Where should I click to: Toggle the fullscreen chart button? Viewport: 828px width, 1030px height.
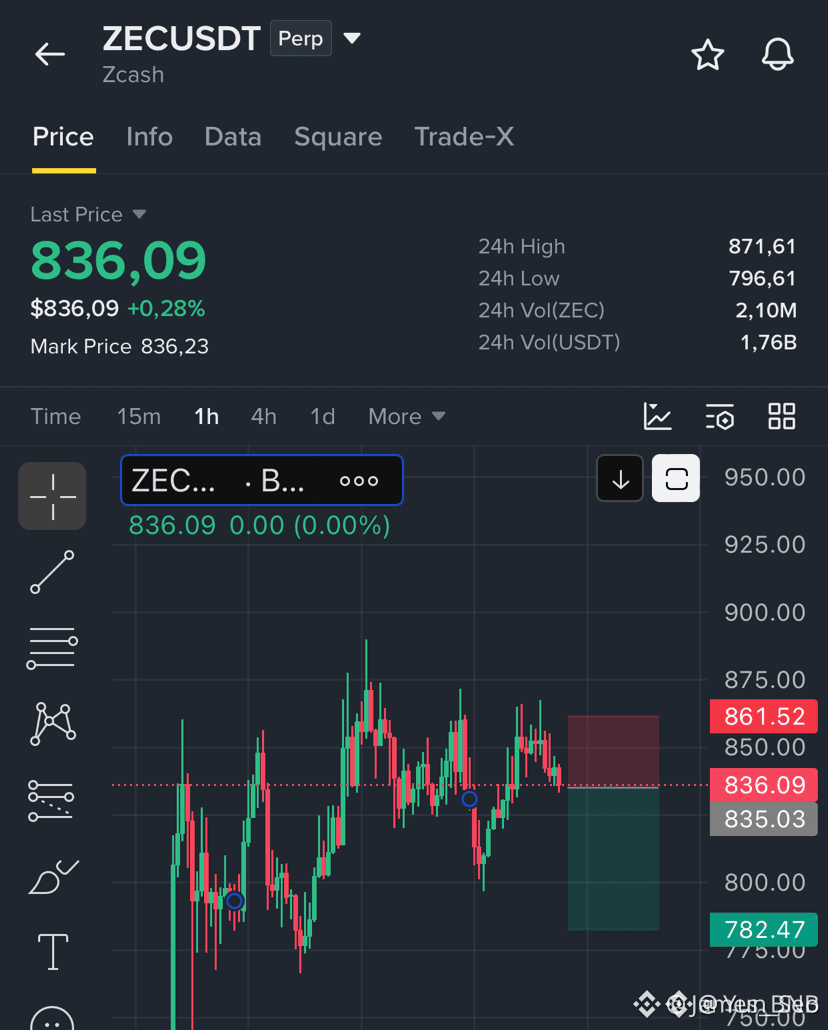click(x=676, y=478)
